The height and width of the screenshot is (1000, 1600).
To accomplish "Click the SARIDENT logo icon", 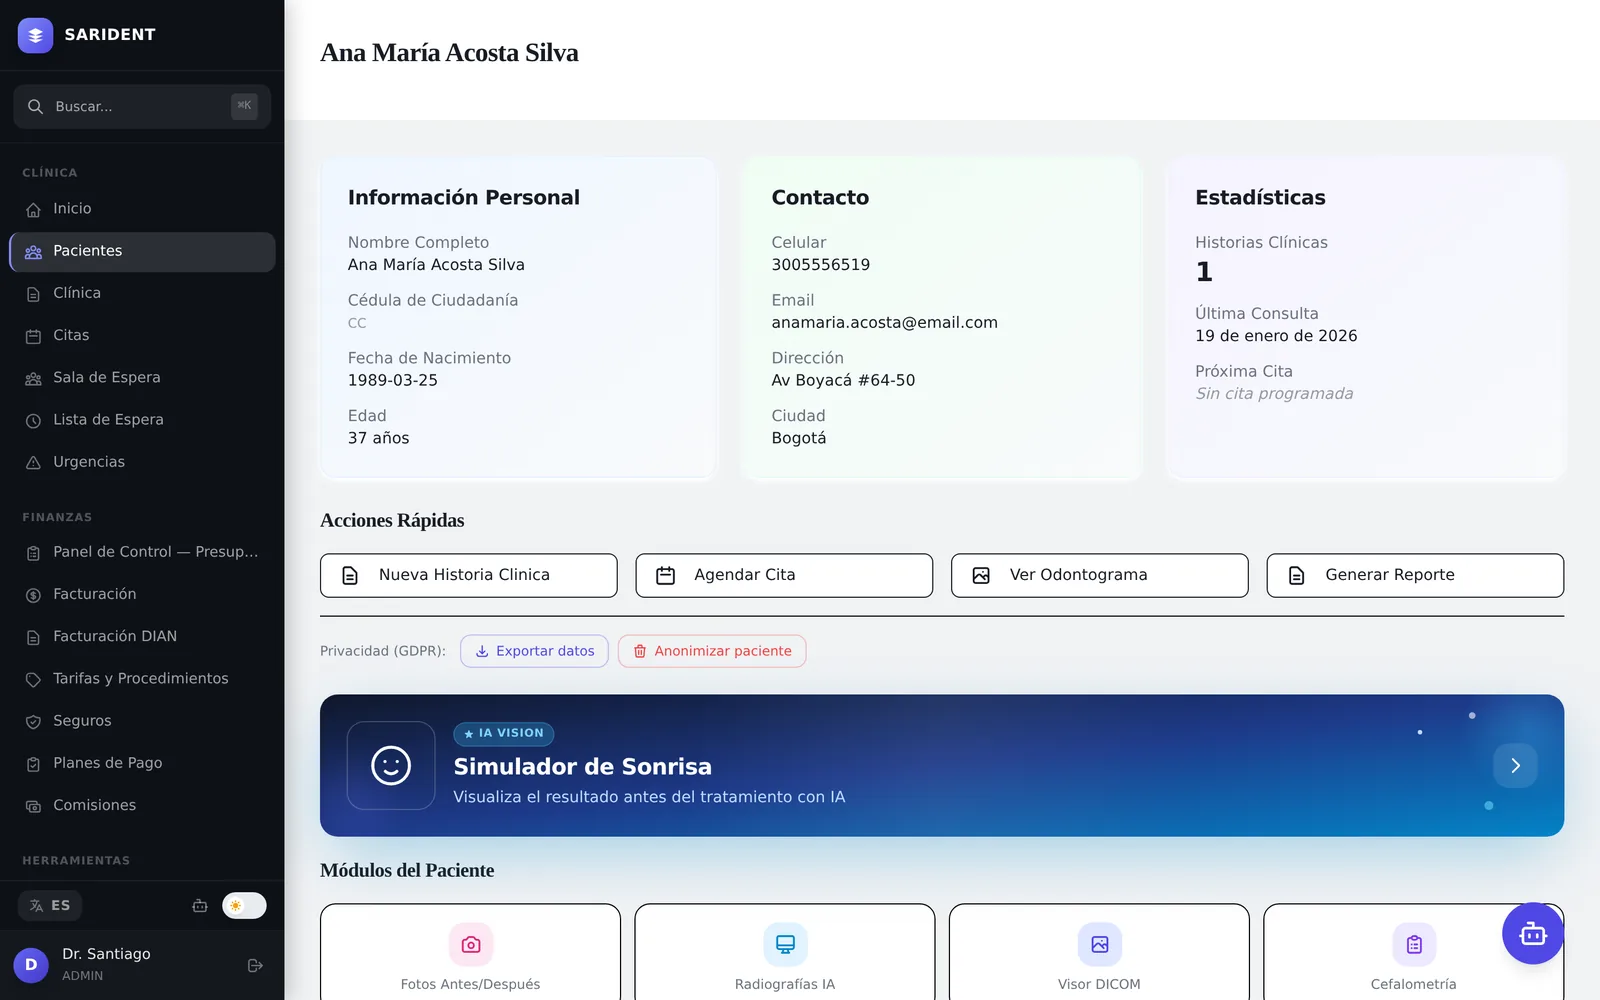I will pyautogui.click(x=35, y=35).
